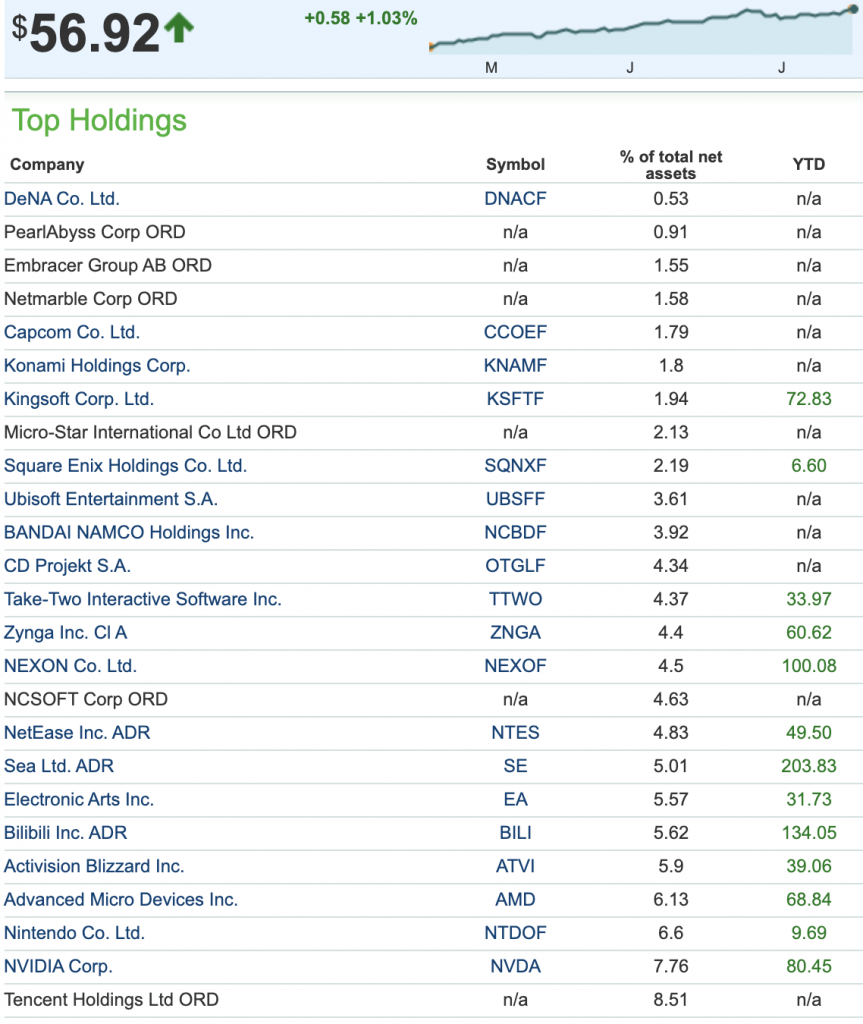Select NVIDIA net assets value 7.76
863x1024 pixels.
pos(671,966)
